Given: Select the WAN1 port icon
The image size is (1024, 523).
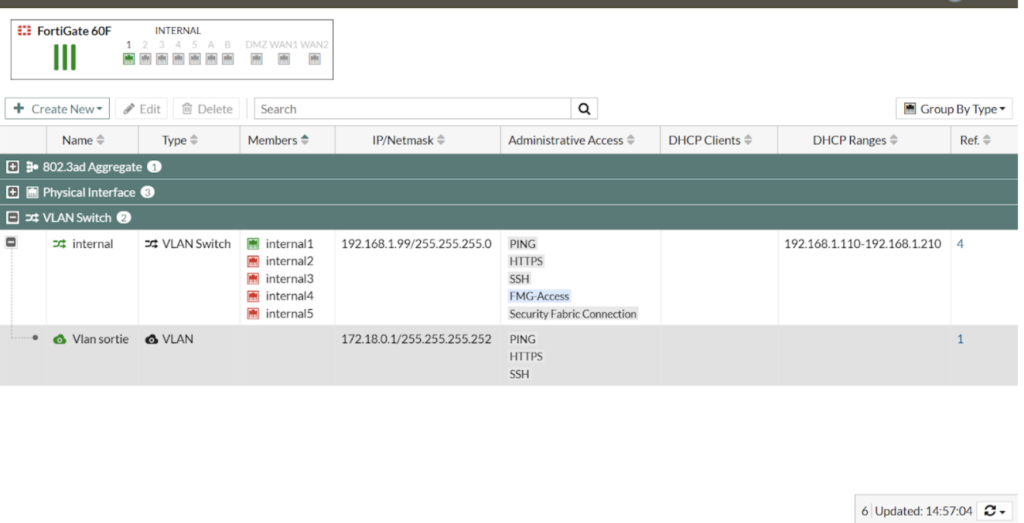Looking at the screenshot, I should 284,59.
